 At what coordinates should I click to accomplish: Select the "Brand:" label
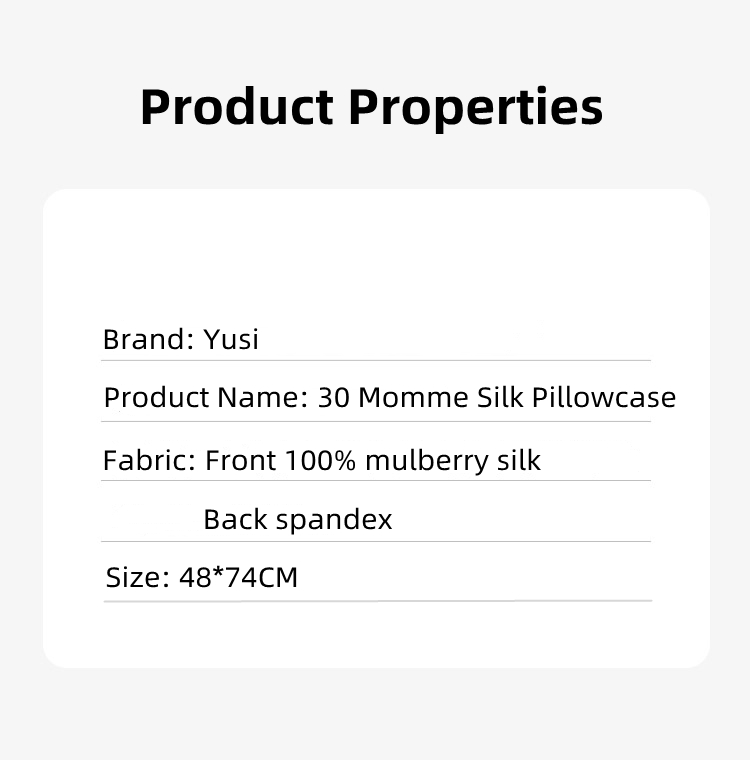pos(148,339)
